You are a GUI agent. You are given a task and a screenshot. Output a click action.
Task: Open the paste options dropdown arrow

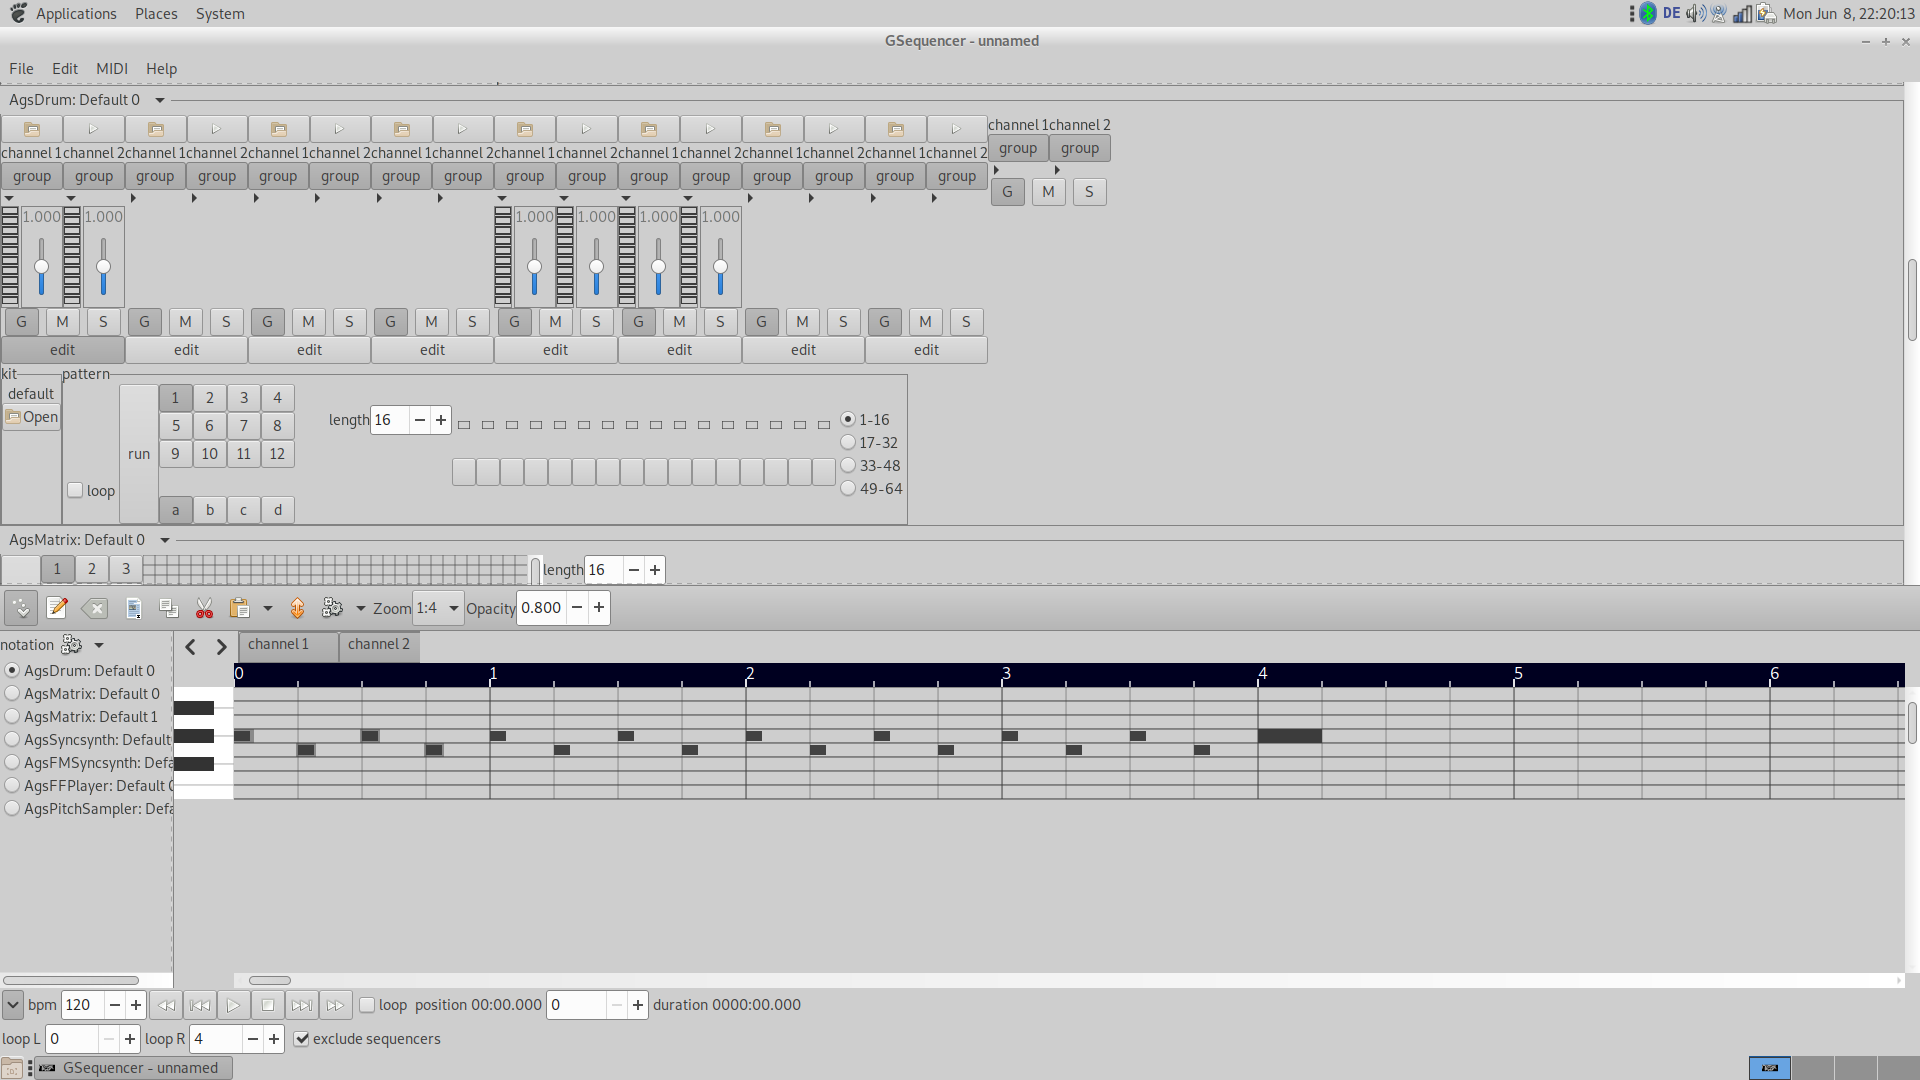coord(267,608)
